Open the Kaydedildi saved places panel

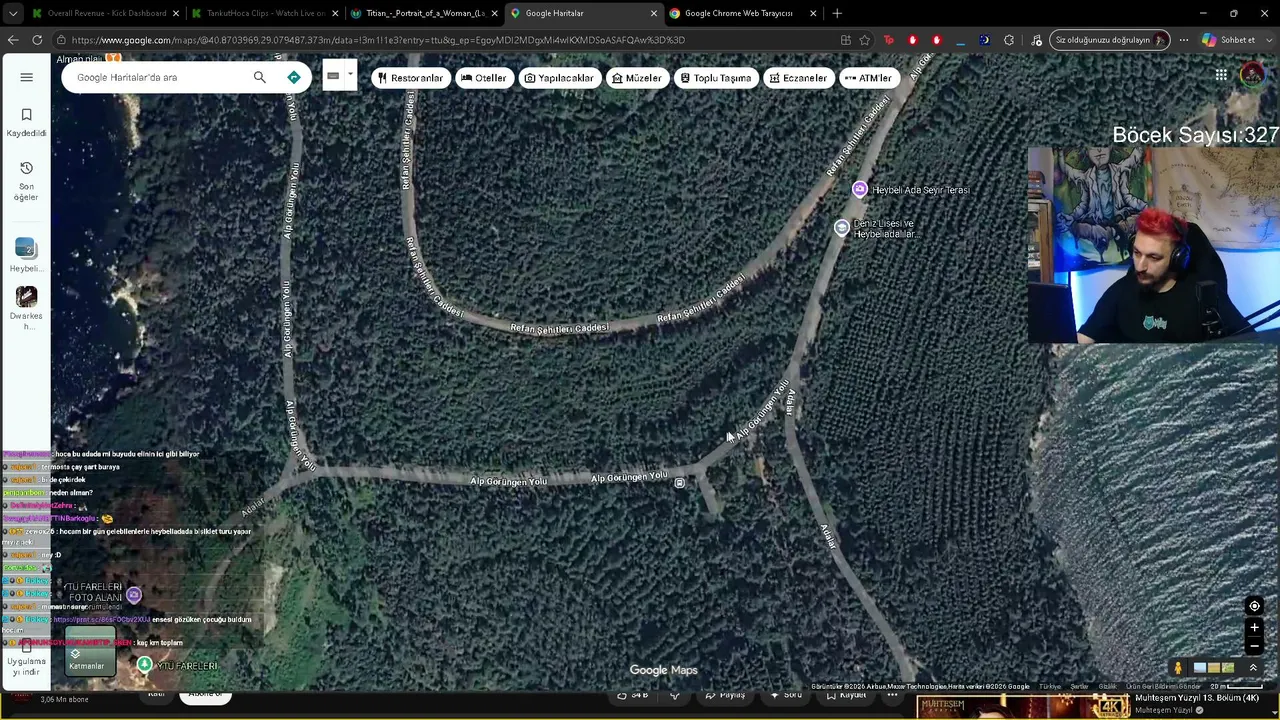pos(26,122)
